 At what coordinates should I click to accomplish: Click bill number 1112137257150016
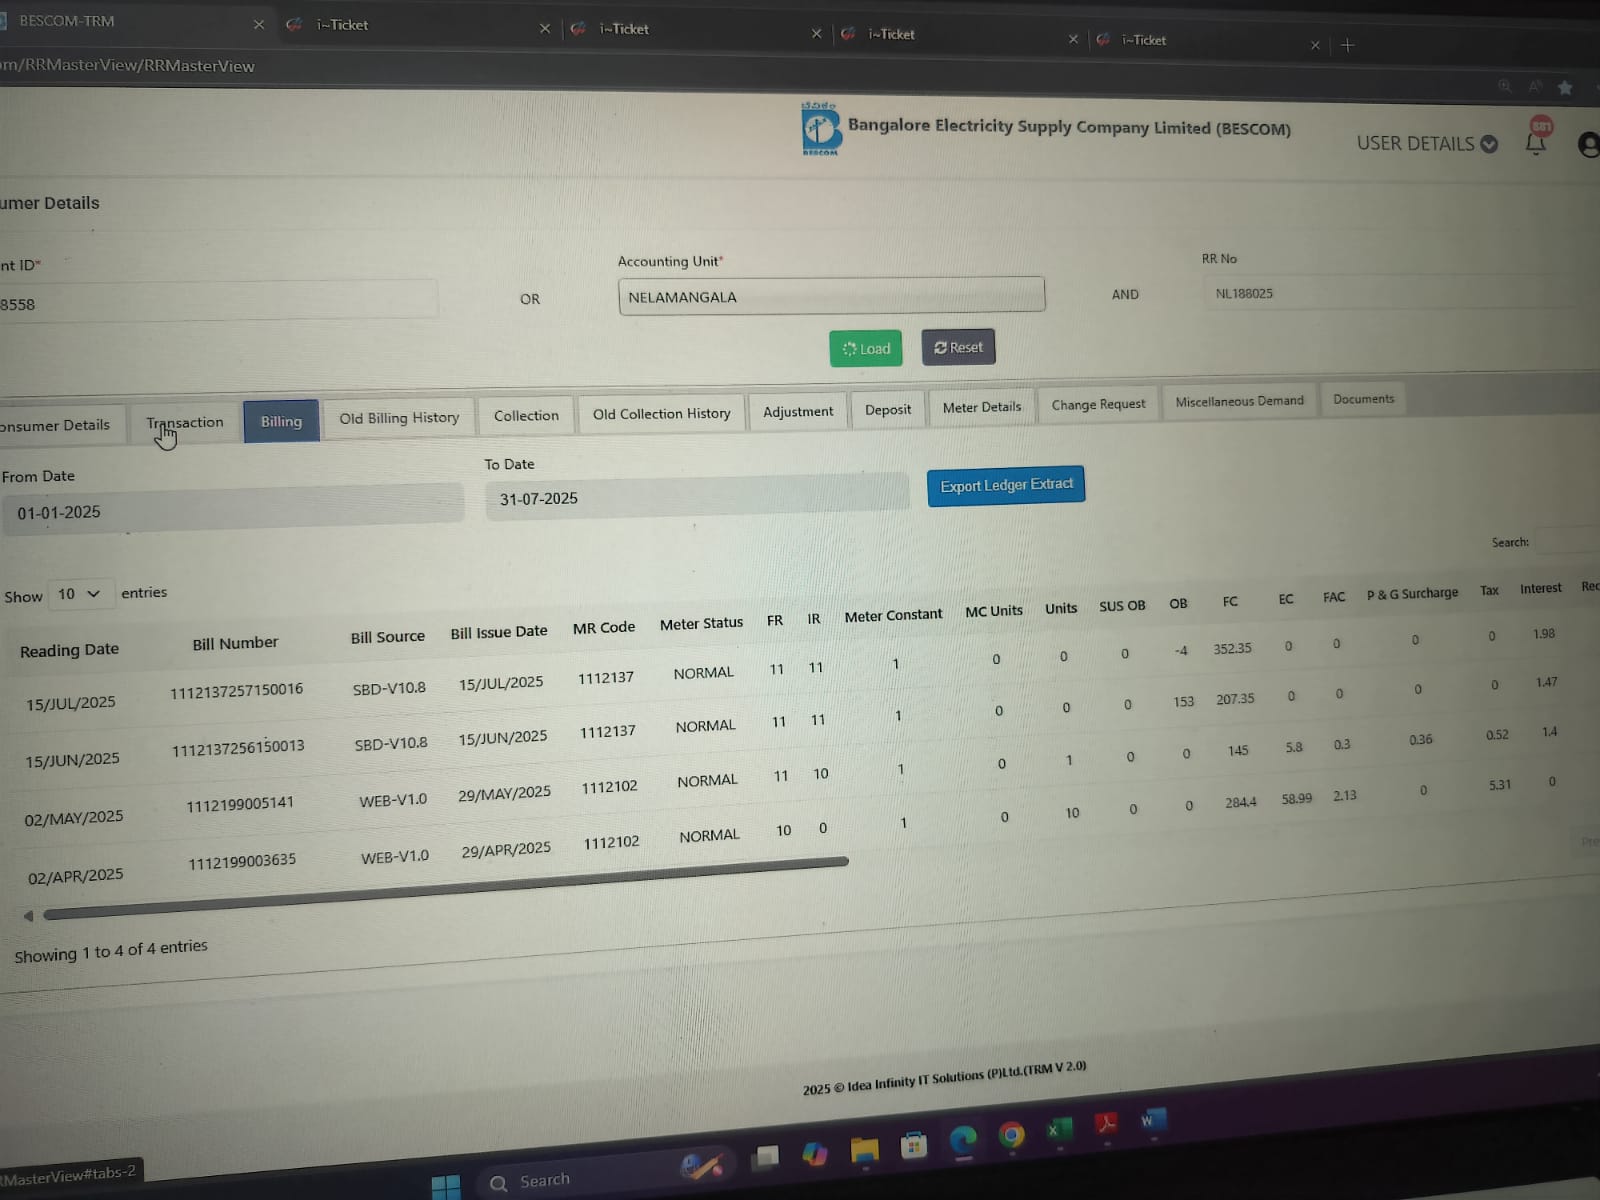(x=236, y=691)
